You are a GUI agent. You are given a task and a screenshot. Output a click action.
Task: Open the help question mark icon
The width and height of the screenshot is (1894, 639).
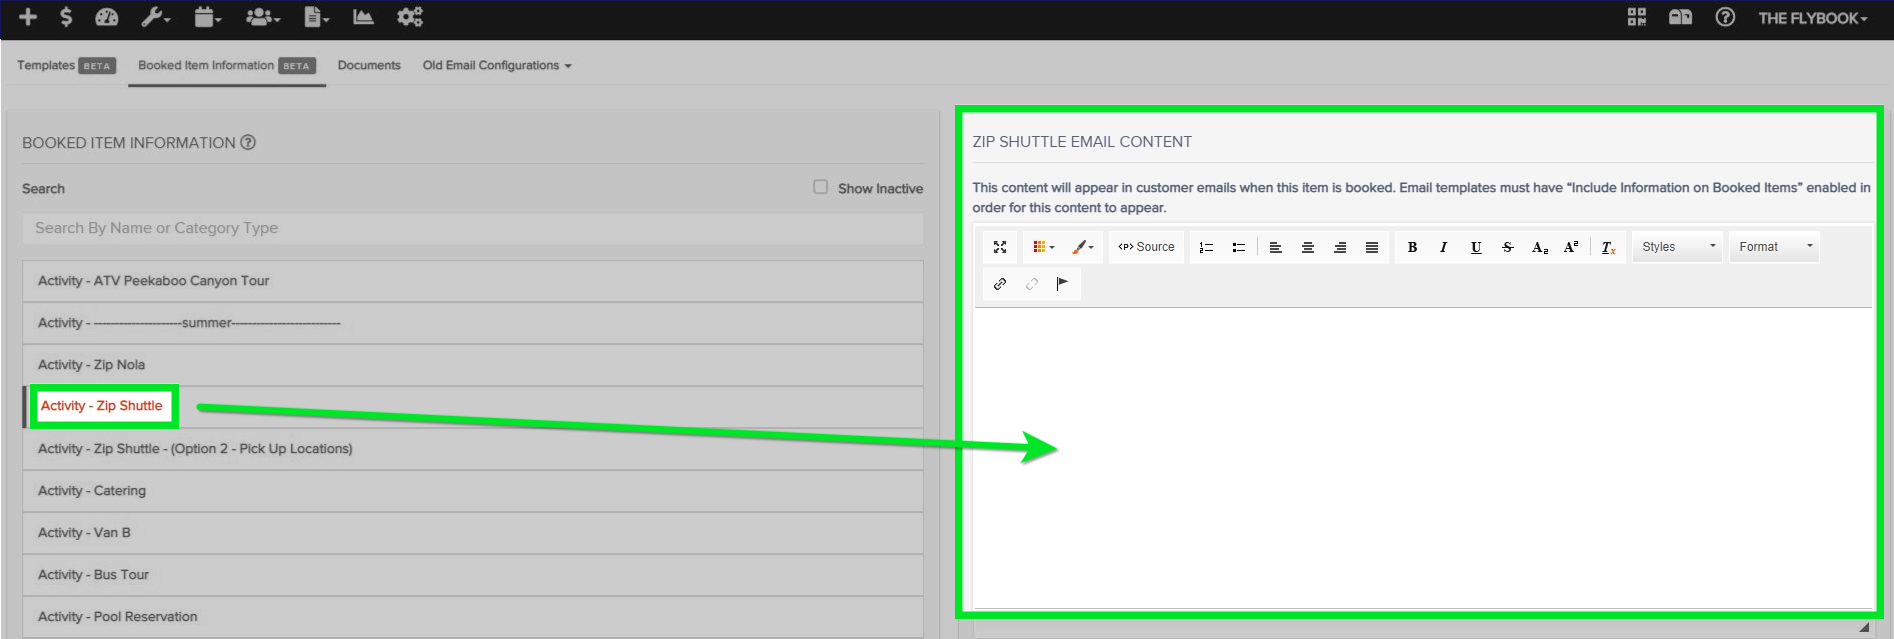coord(1725,17)
